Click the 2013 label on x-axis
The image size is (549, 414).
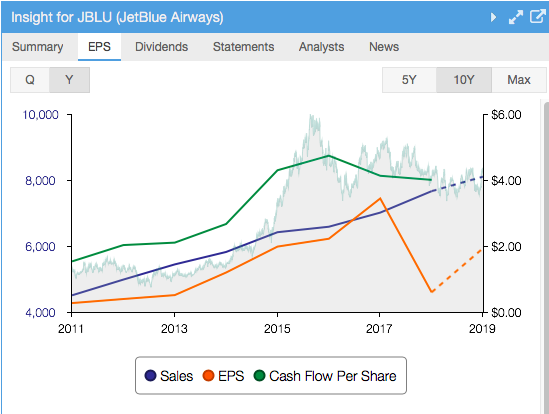[174, 329]
